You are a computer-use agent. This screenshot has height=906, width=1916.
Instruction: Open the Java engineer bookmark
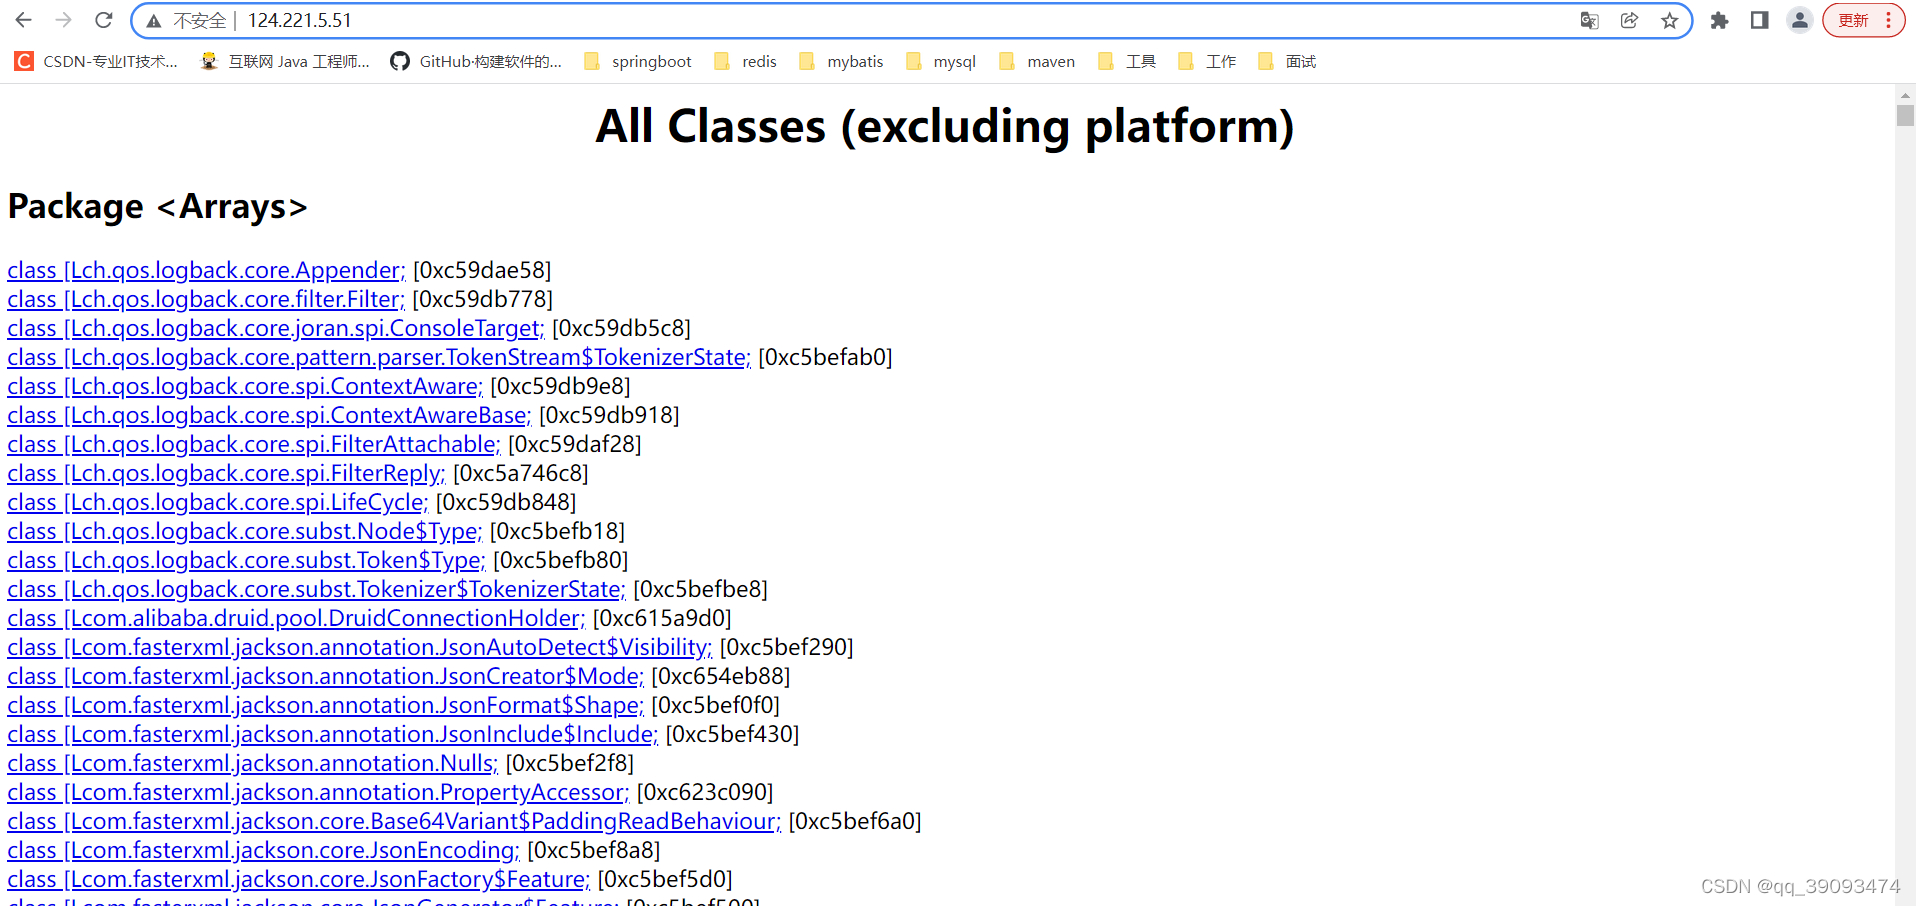(285, 62)
